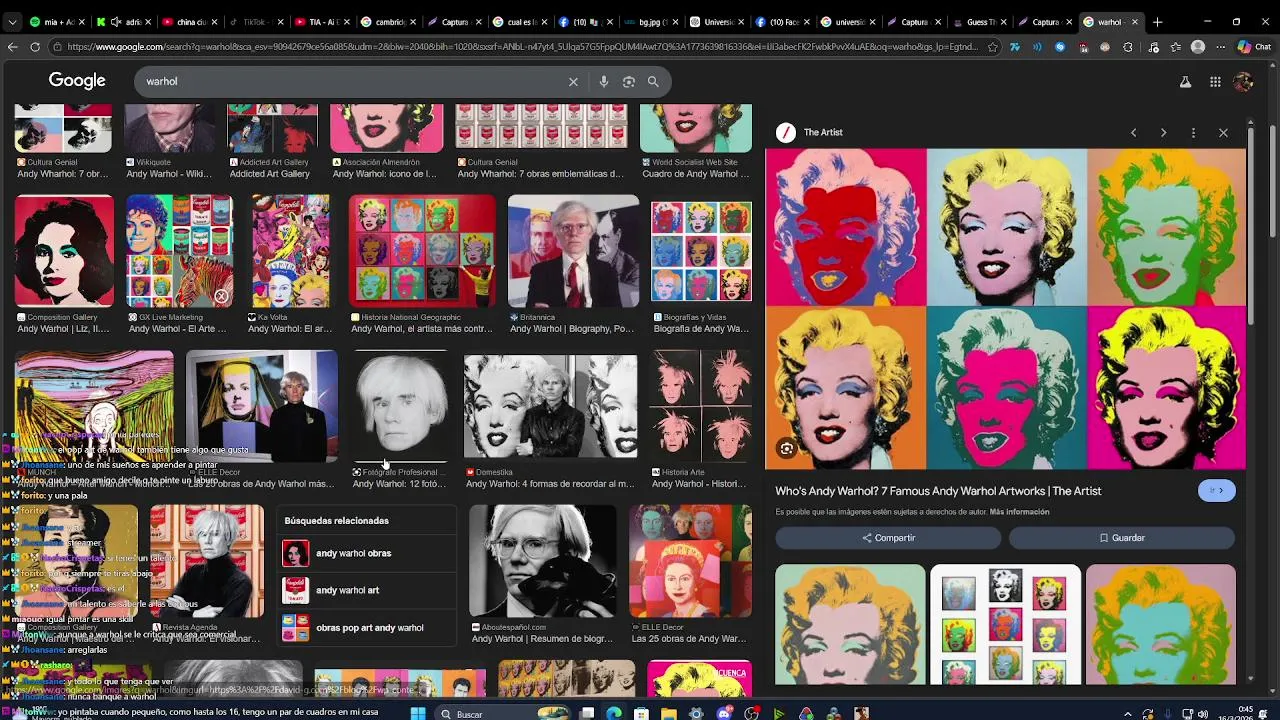Viewport: 1280px width, 720px height.
Task: Click the large Marilyn preview image
Action: [x=1005, y=309]
